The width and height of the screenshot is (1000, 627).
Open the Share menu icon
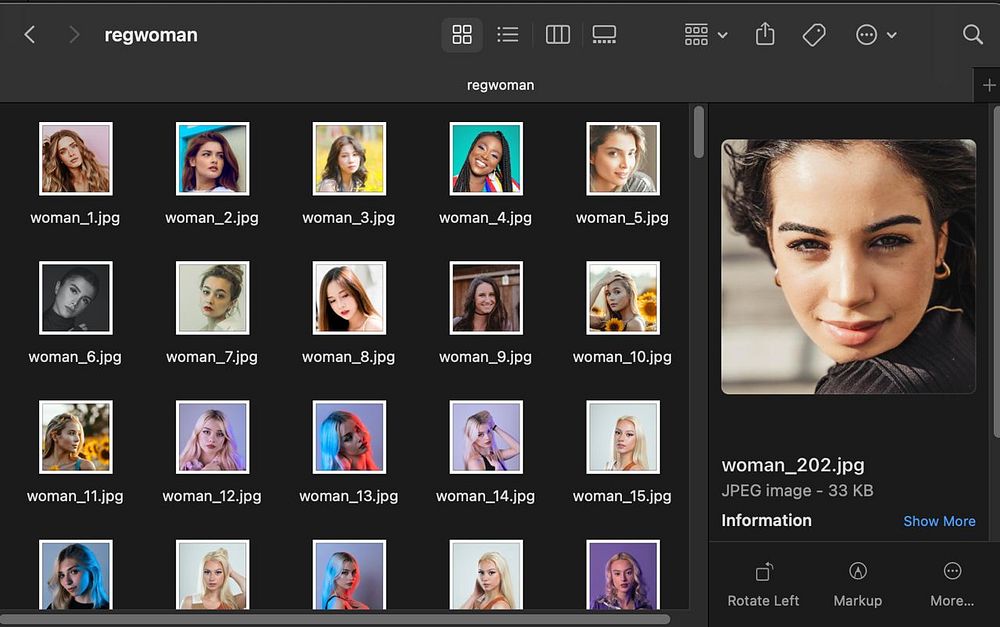click(765, 35)
